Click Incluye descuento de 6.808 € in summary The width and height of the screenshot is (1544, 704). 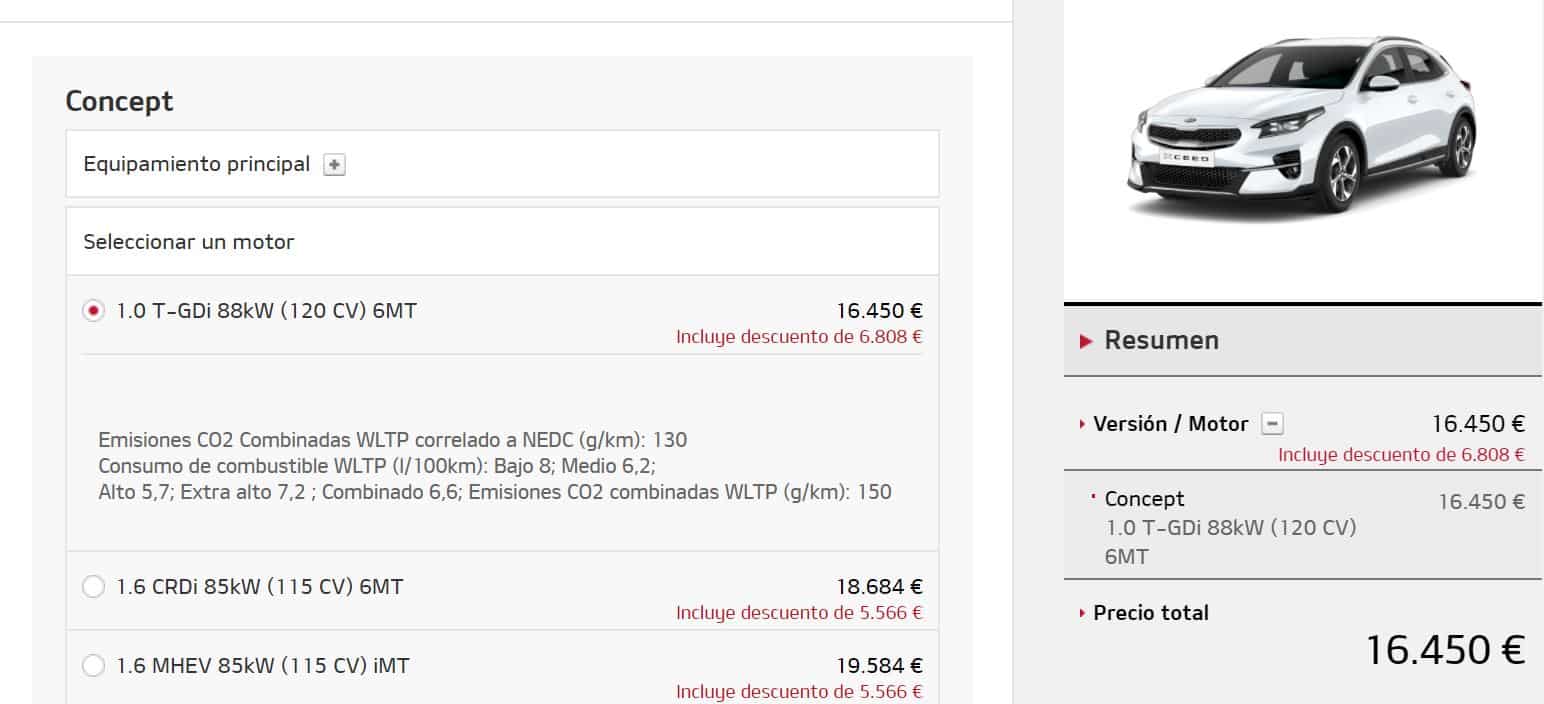(1401, 455)
